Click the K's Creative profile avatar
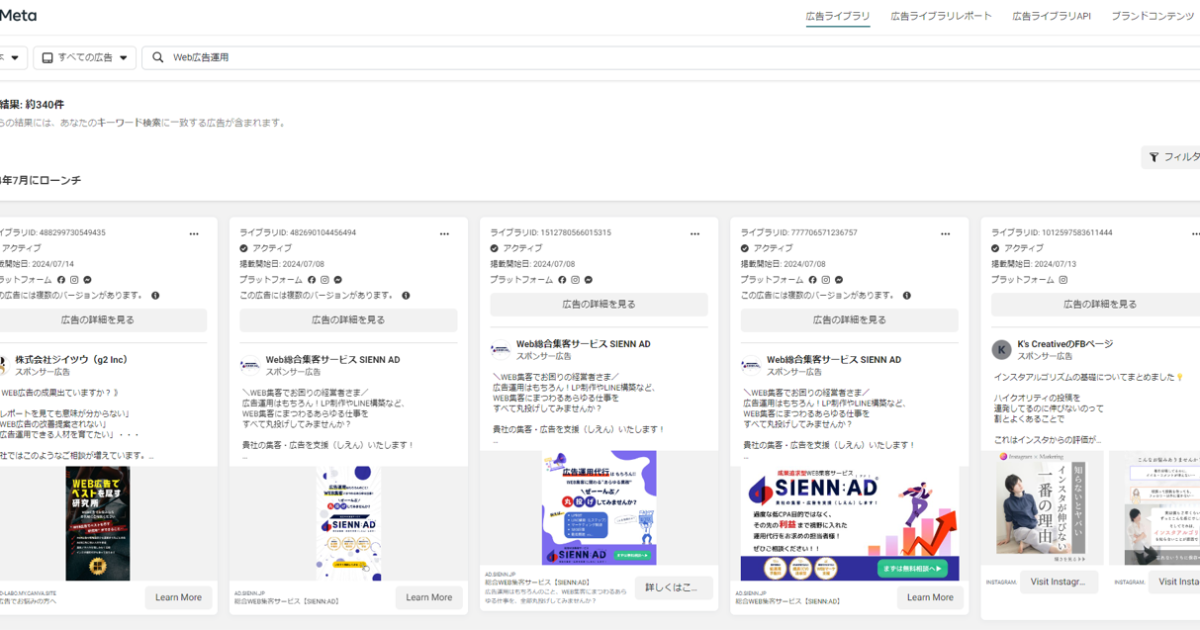Viewport: 1200px width, 630px height. [x=1001, y=349]
